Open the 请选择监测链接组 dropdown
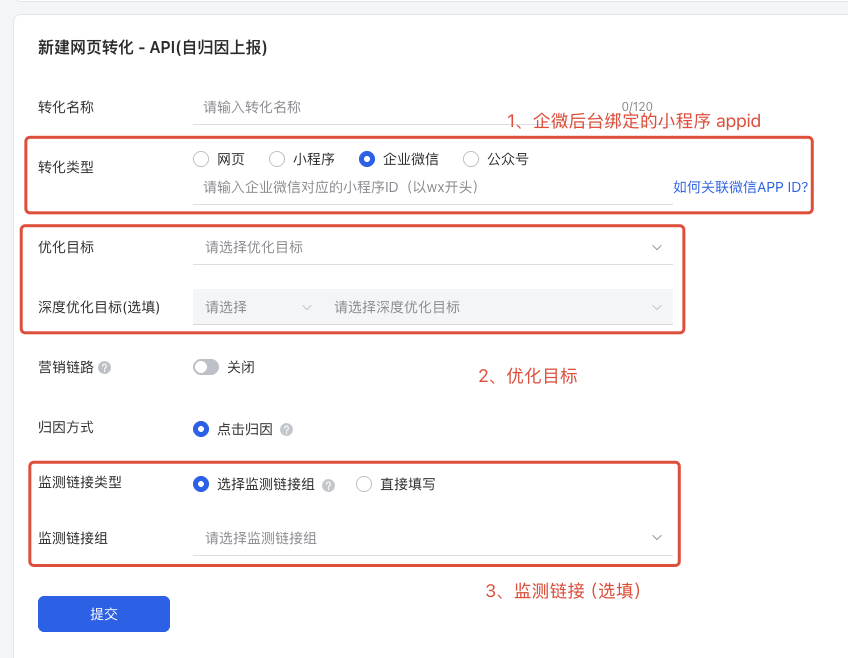This screenshot has height=658, width=848. 433,538
